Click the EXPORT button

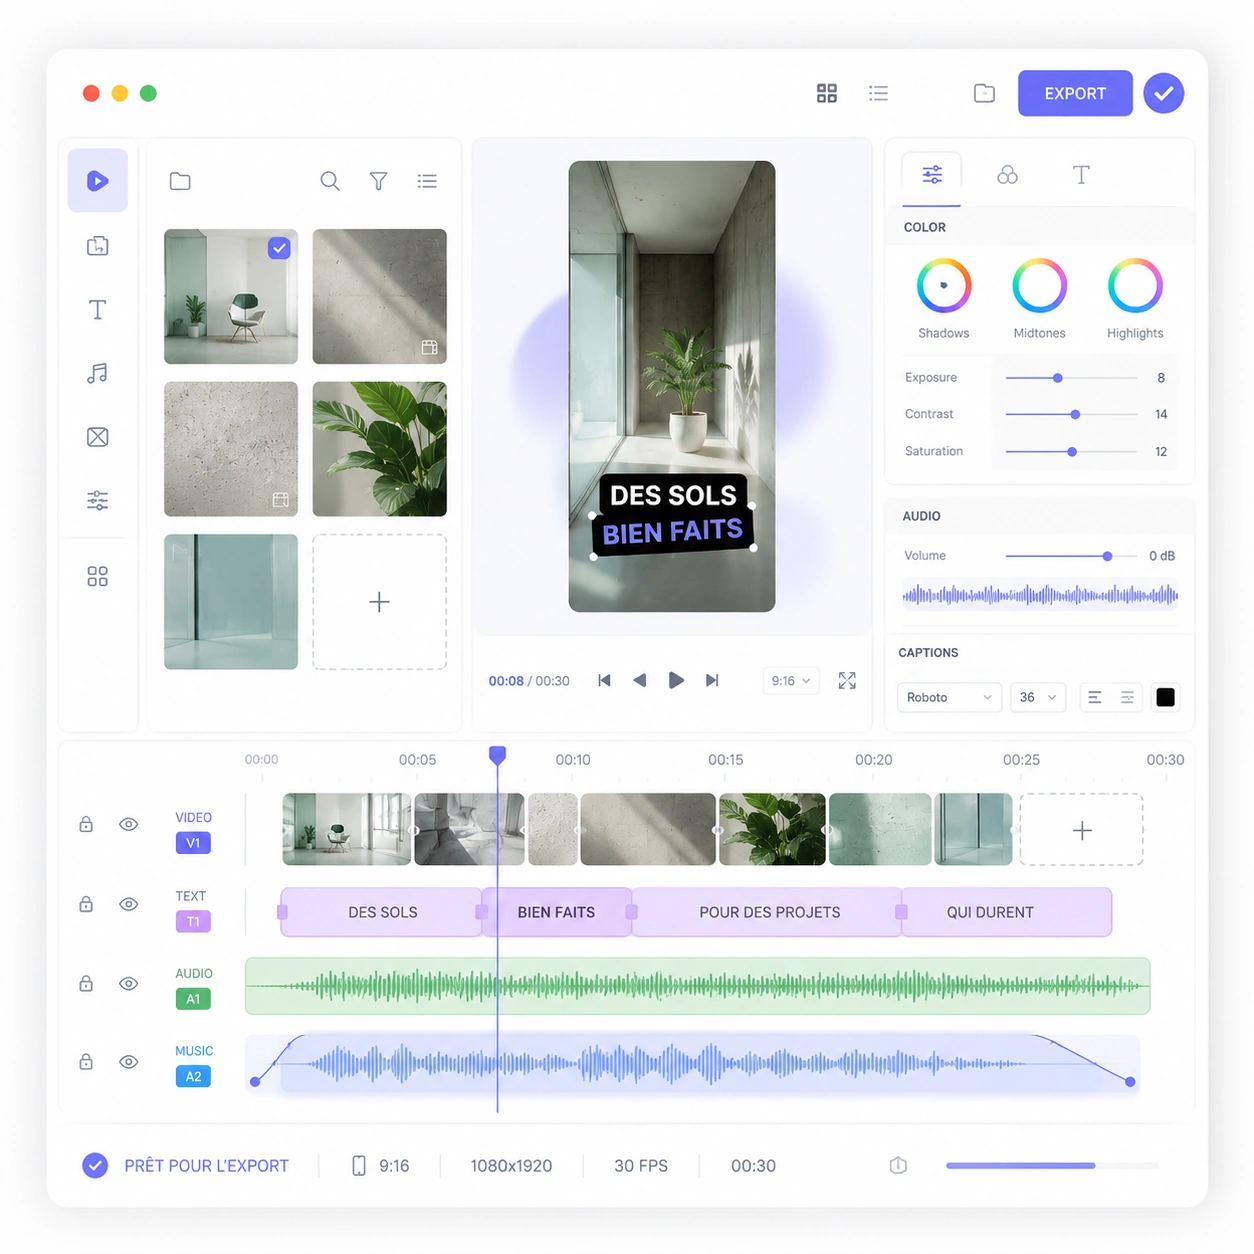(x=1075, y=93)
